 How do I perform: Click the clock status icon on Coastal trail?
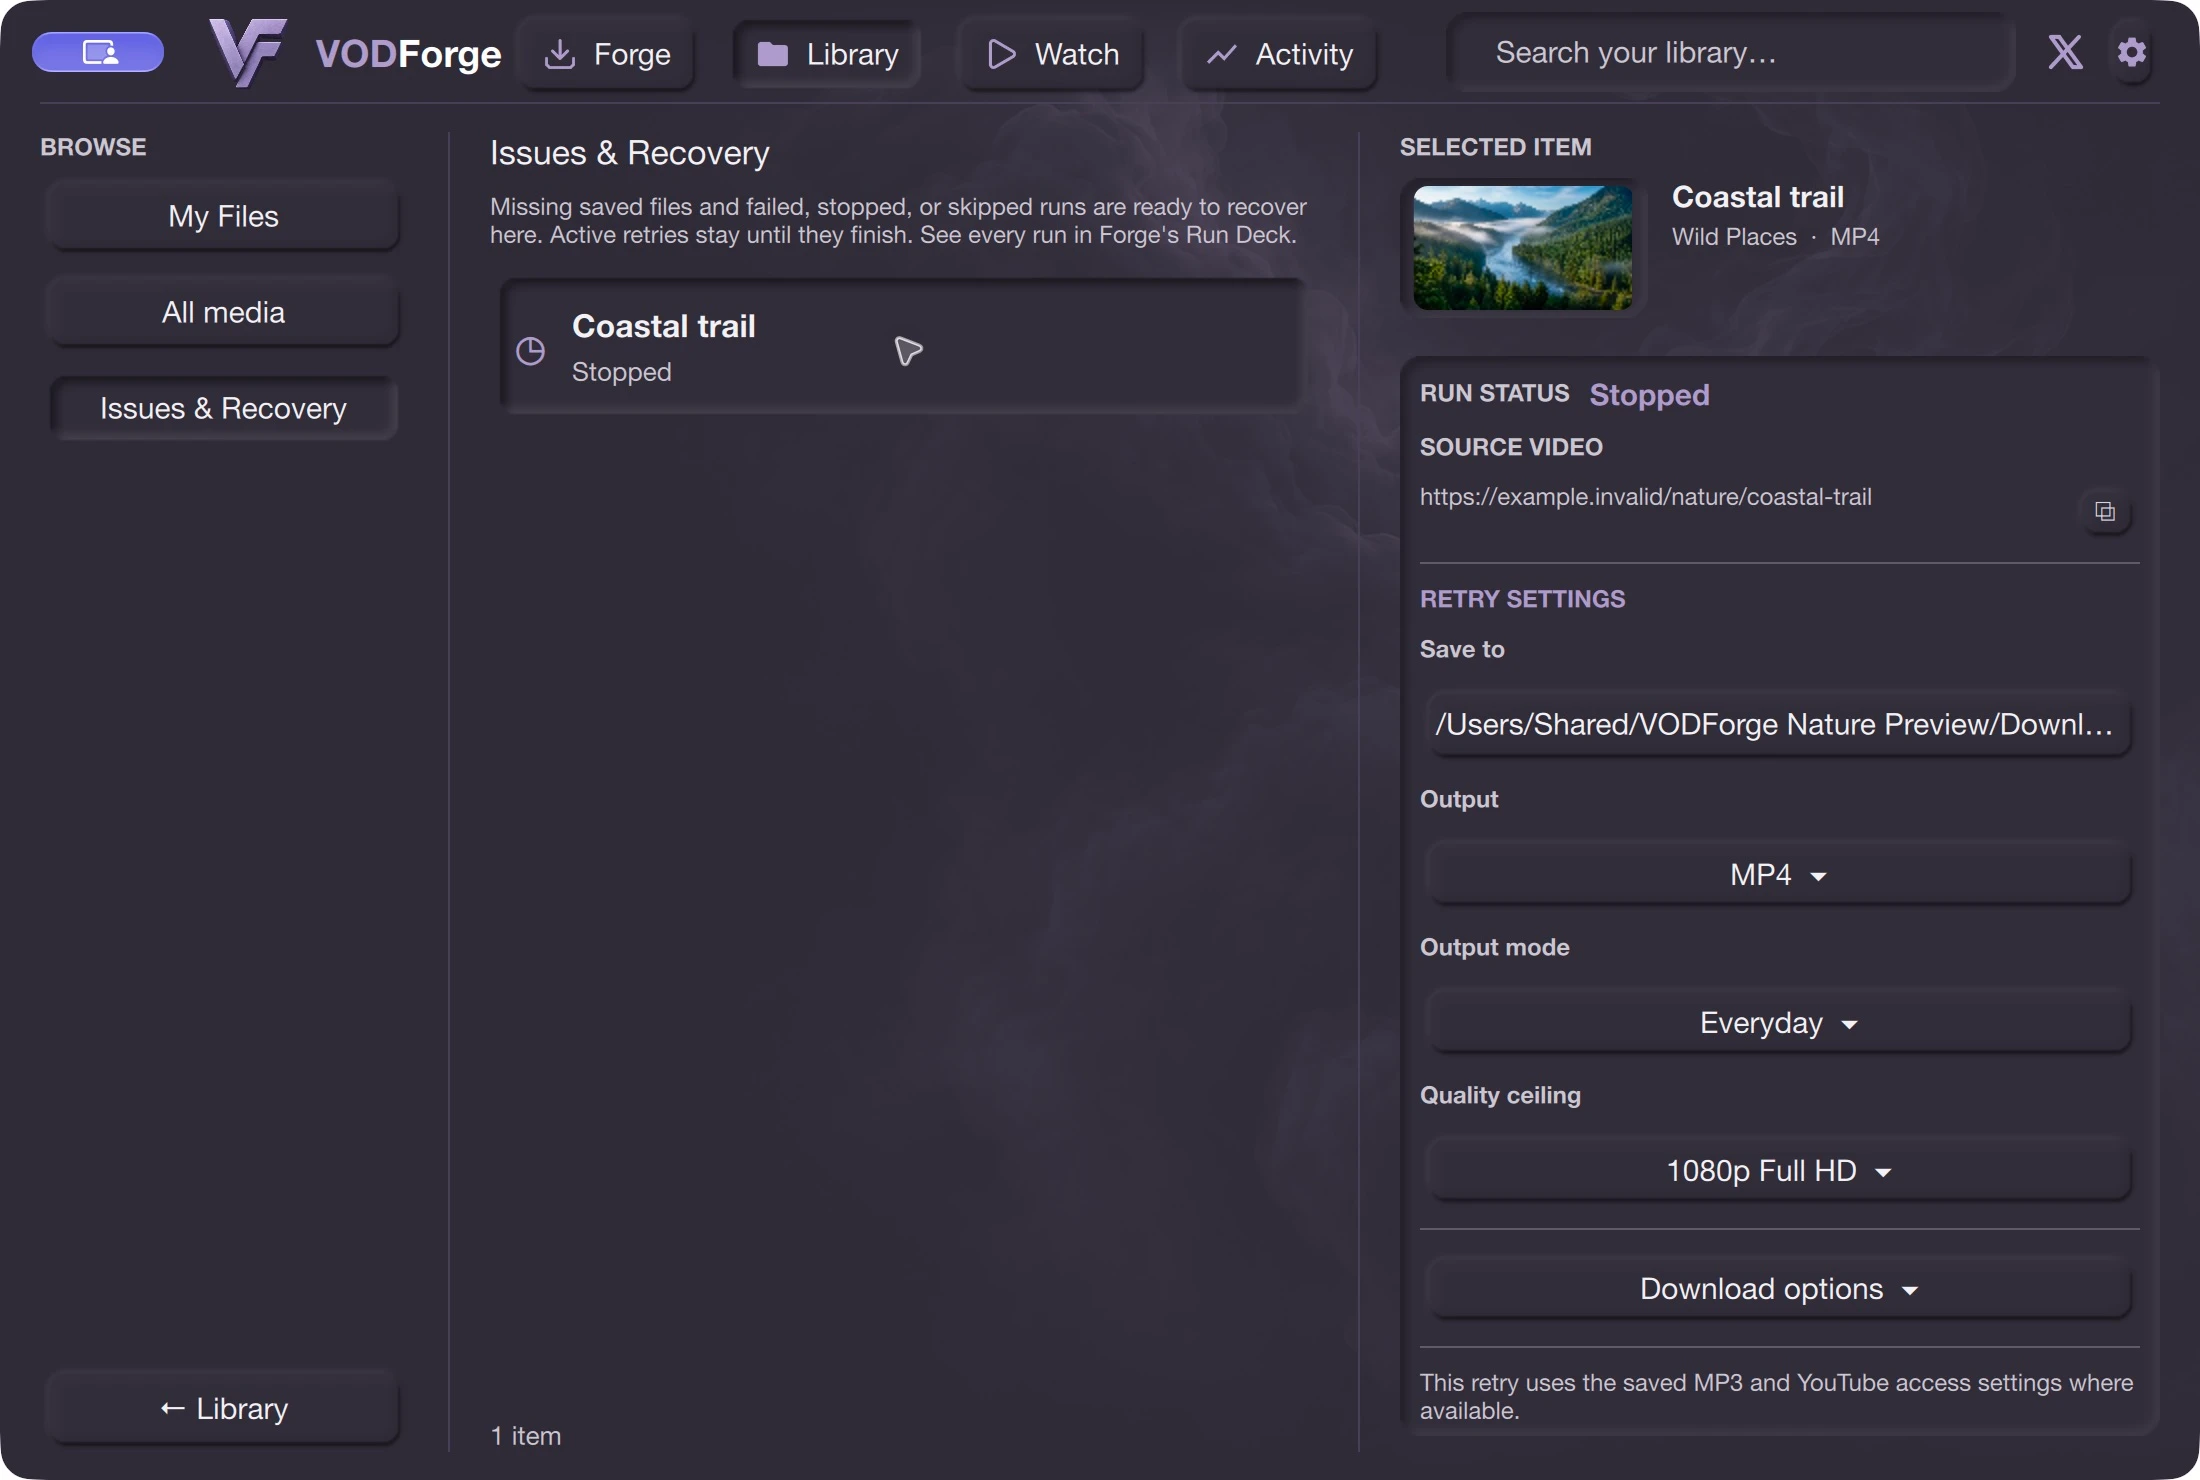click(530, 350)
